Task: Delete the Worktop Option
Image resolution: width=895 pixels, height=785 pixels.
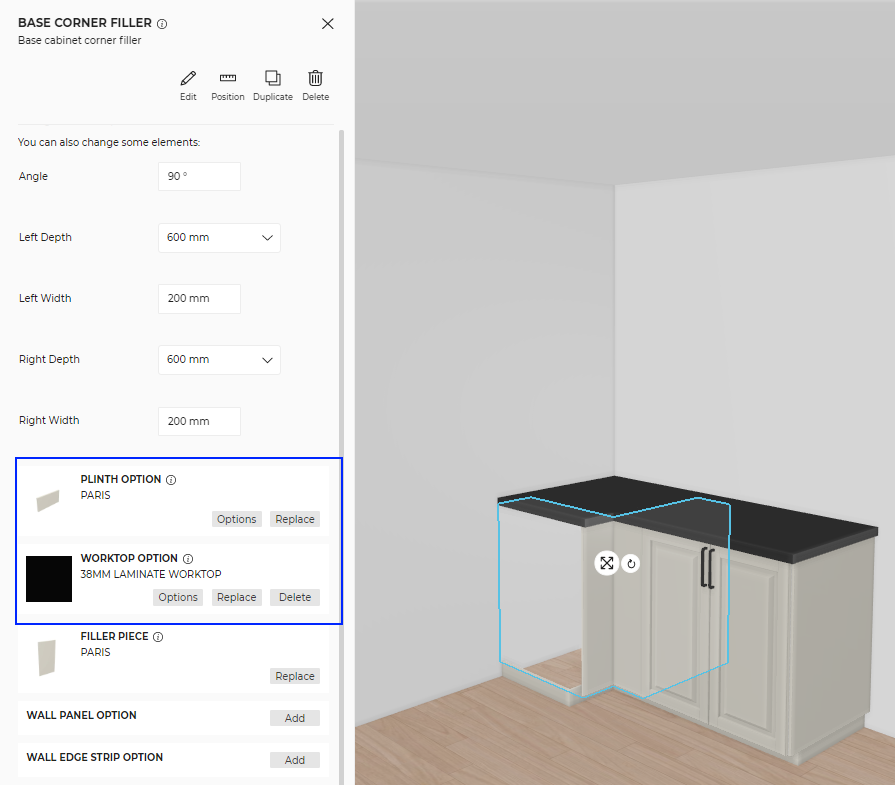Action: [295, 598]
